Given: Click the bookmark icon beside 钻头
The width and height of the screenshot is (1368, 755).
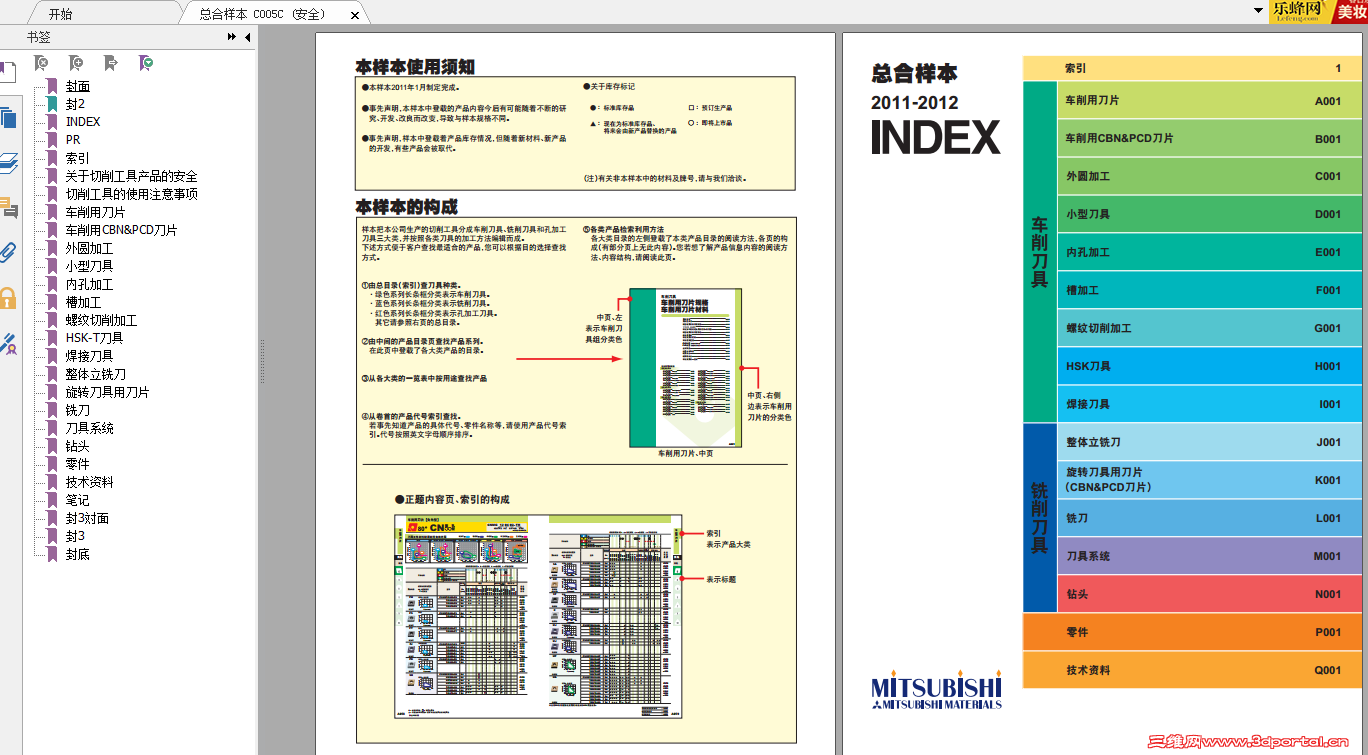Looking at the screenshot, I should point(52,446).
